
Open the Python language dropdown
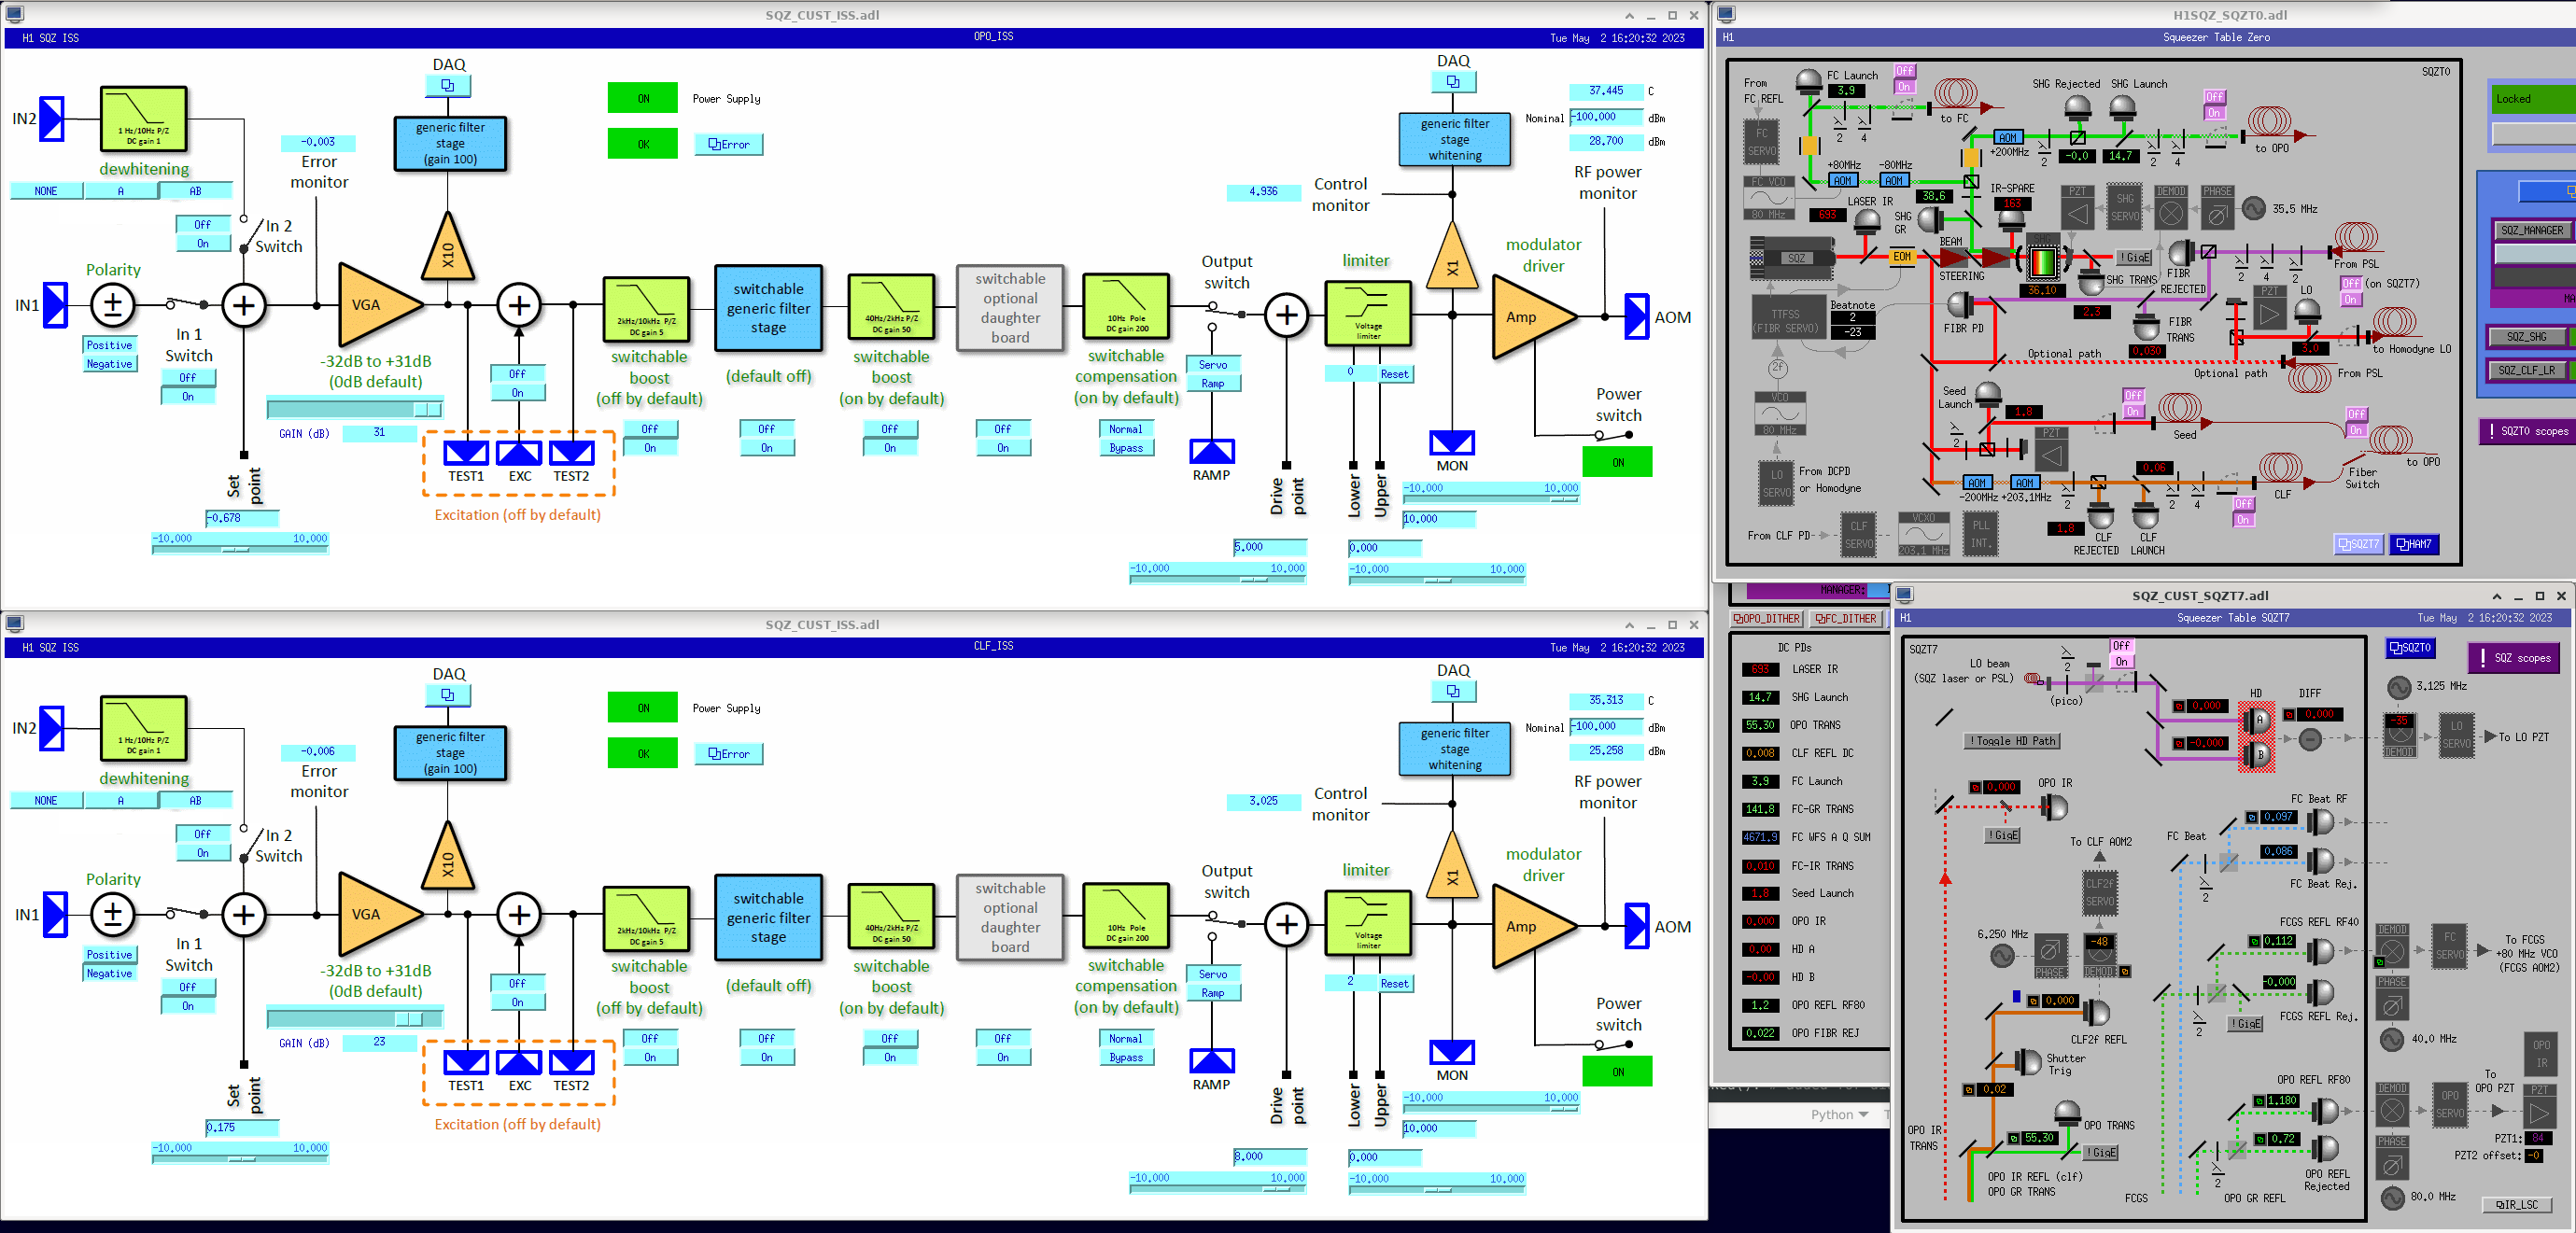[x=1841, y=1114]
